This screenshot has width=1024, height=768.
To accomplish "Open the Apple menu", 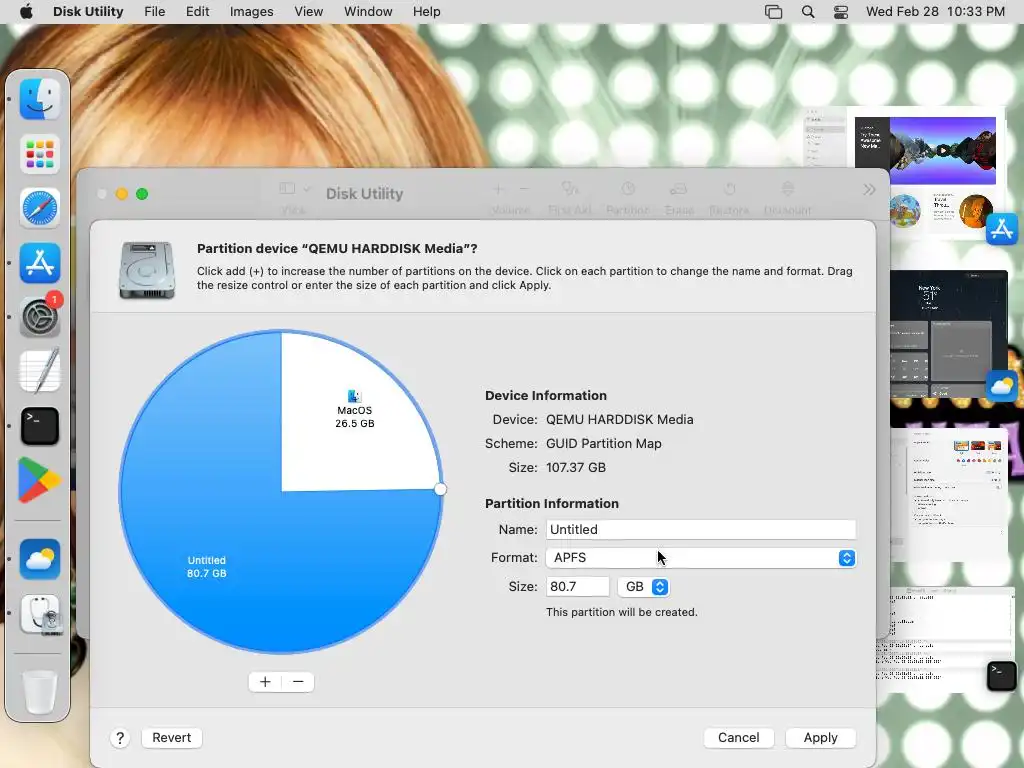I will click(26, 12).
